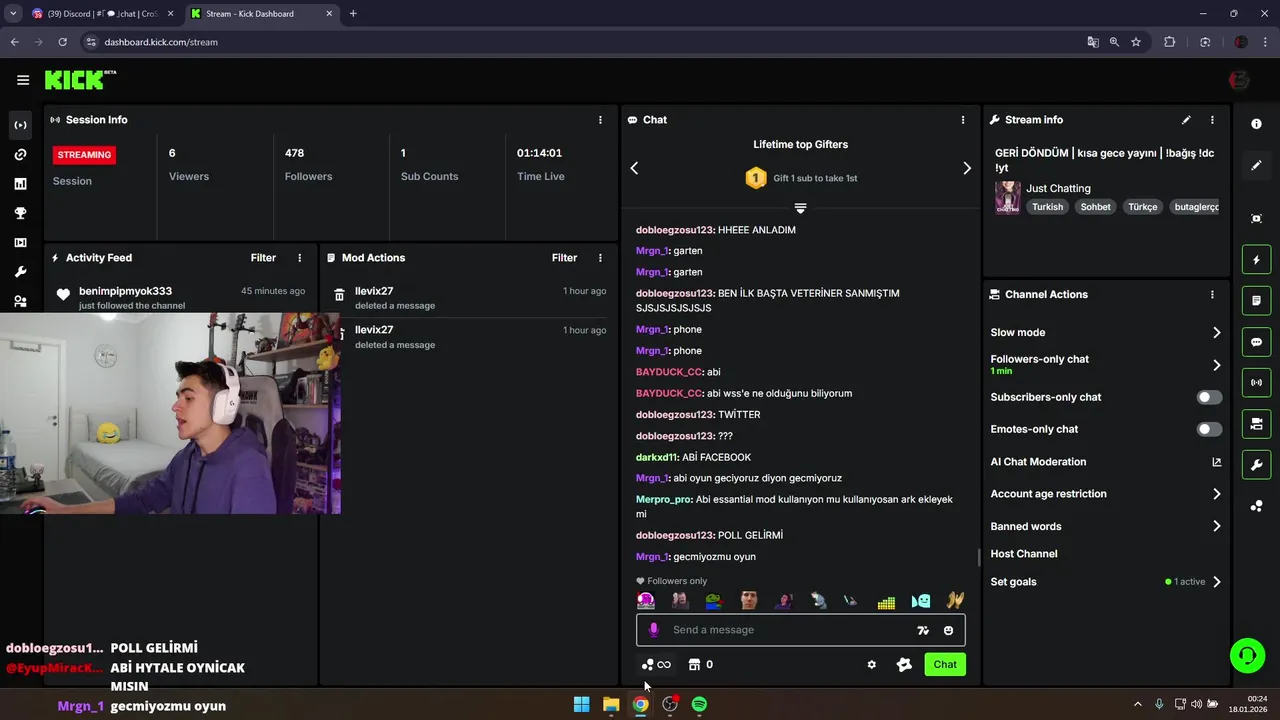Click the pencil edit icon in right sidebar

pos(1256,166)
